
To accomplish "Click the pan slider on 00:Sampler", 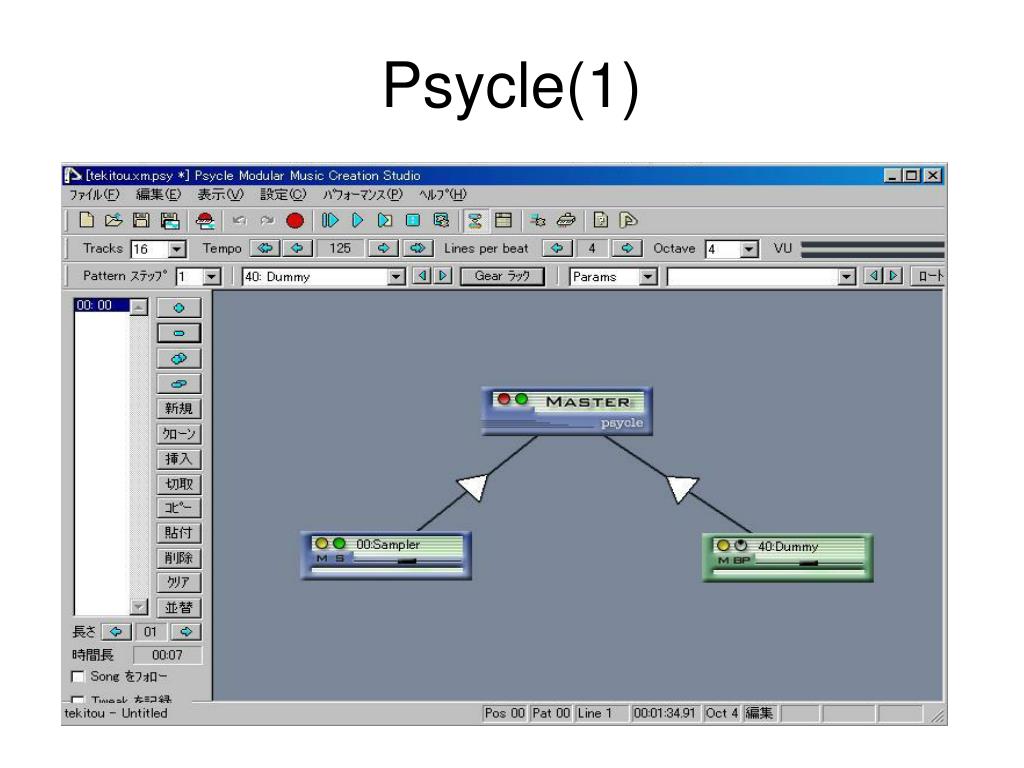I will [x=406, y=560].
